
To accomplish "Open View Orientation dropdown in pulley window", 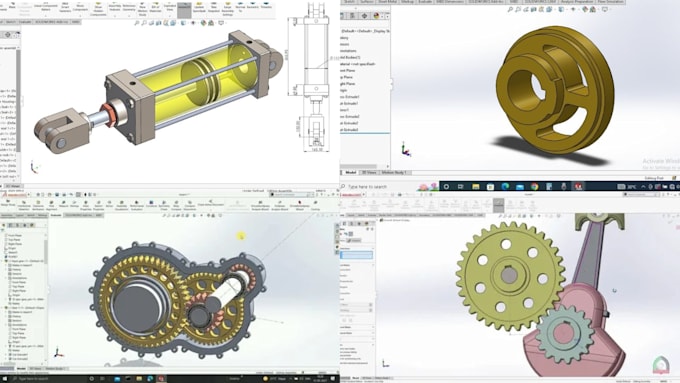I will coord(549,9).
